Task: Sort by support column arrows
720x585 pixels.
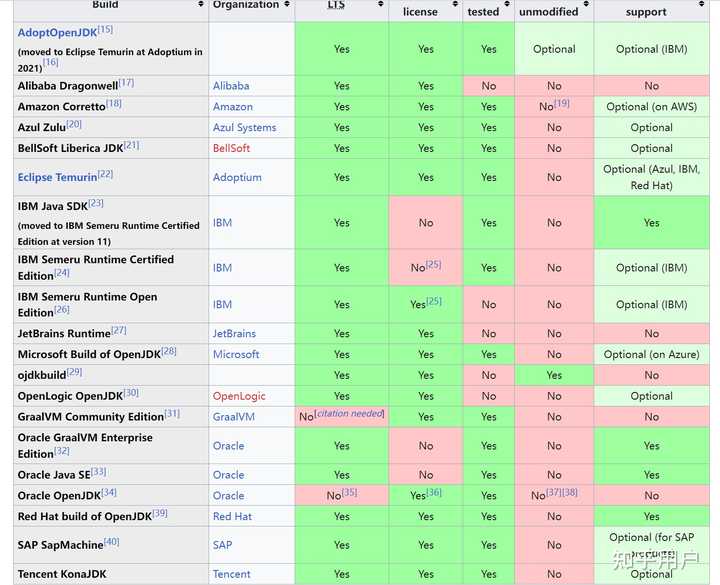Action: tap(702, 4)
